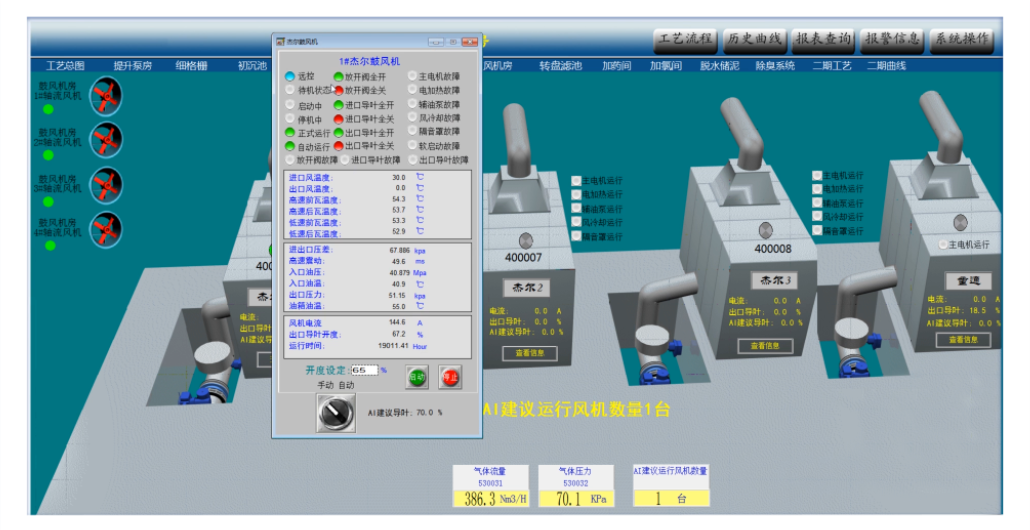This screenshot has width=1030, height=530.
Task: Close the 杰尔鼓风机 dialog window
Action: (x=470, y=41)
